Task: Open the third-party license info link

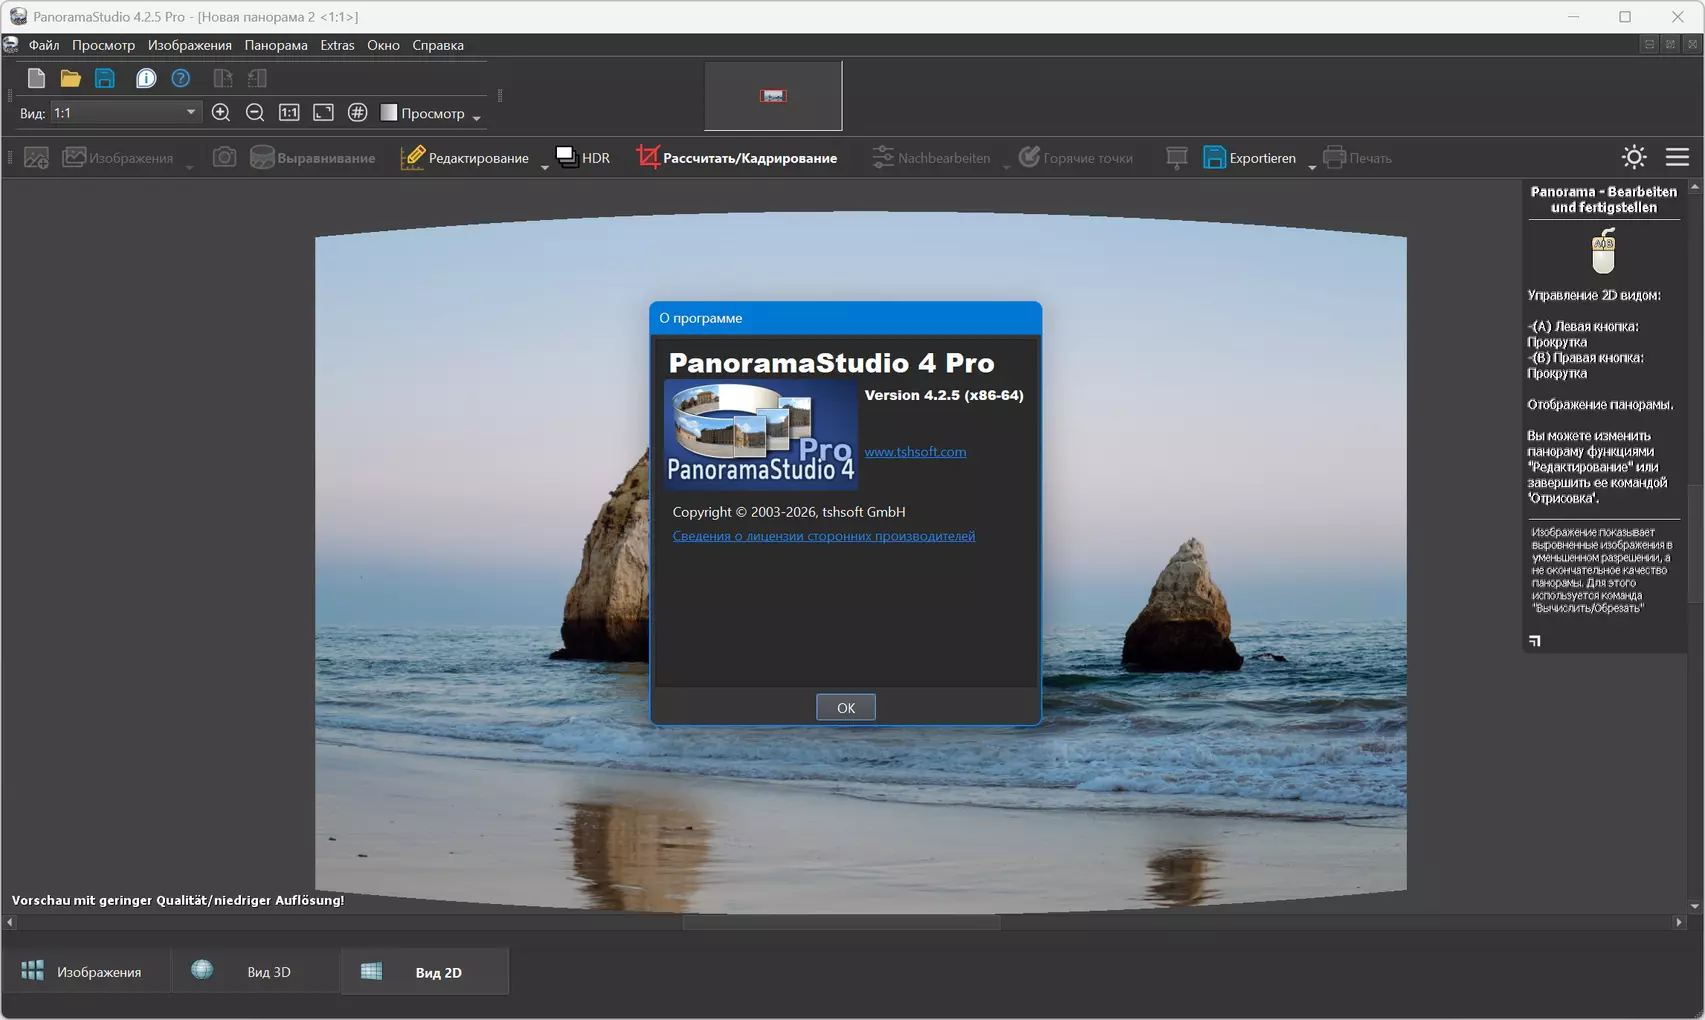Action: (824, 536)
